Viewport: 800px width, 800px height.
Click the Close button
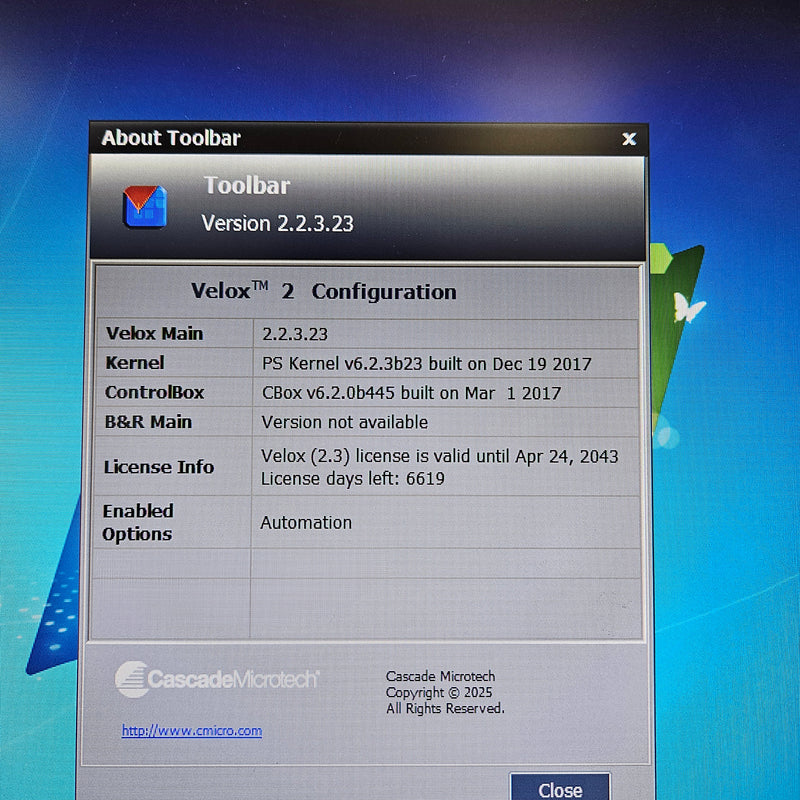click(x=560, y=788)
